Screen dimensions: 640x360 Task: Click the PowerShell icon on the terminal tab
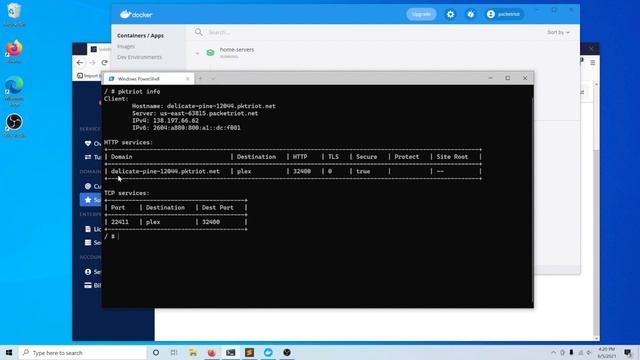(x=111, y=79)
